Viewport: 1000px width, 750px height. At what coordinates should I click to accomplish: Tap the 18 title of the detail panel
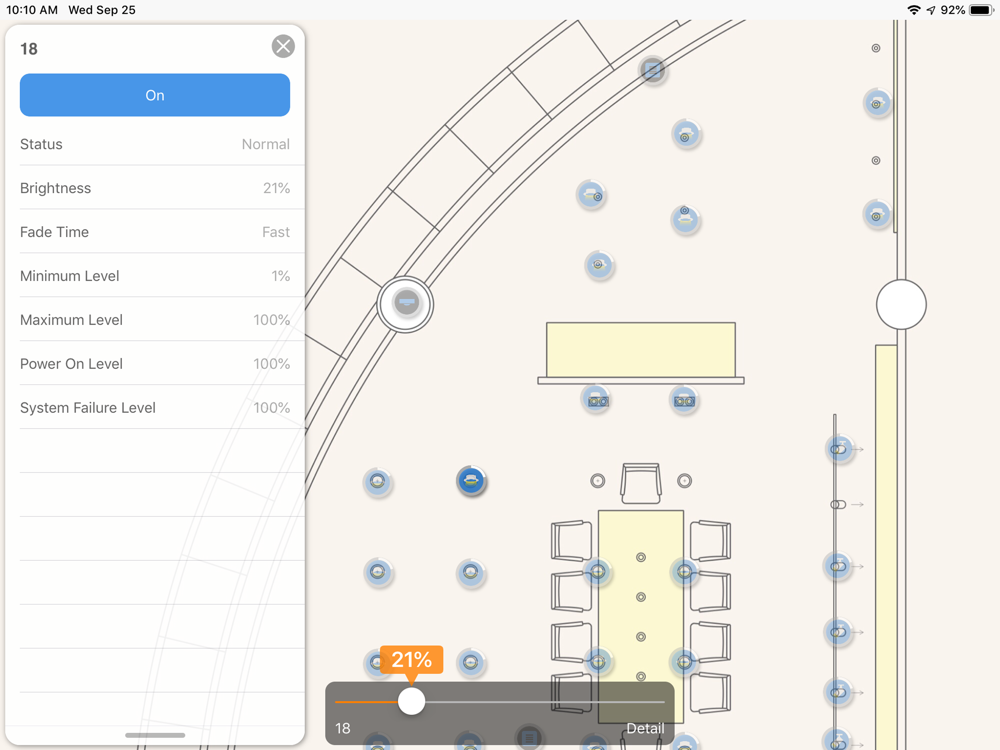pos(29,49)
